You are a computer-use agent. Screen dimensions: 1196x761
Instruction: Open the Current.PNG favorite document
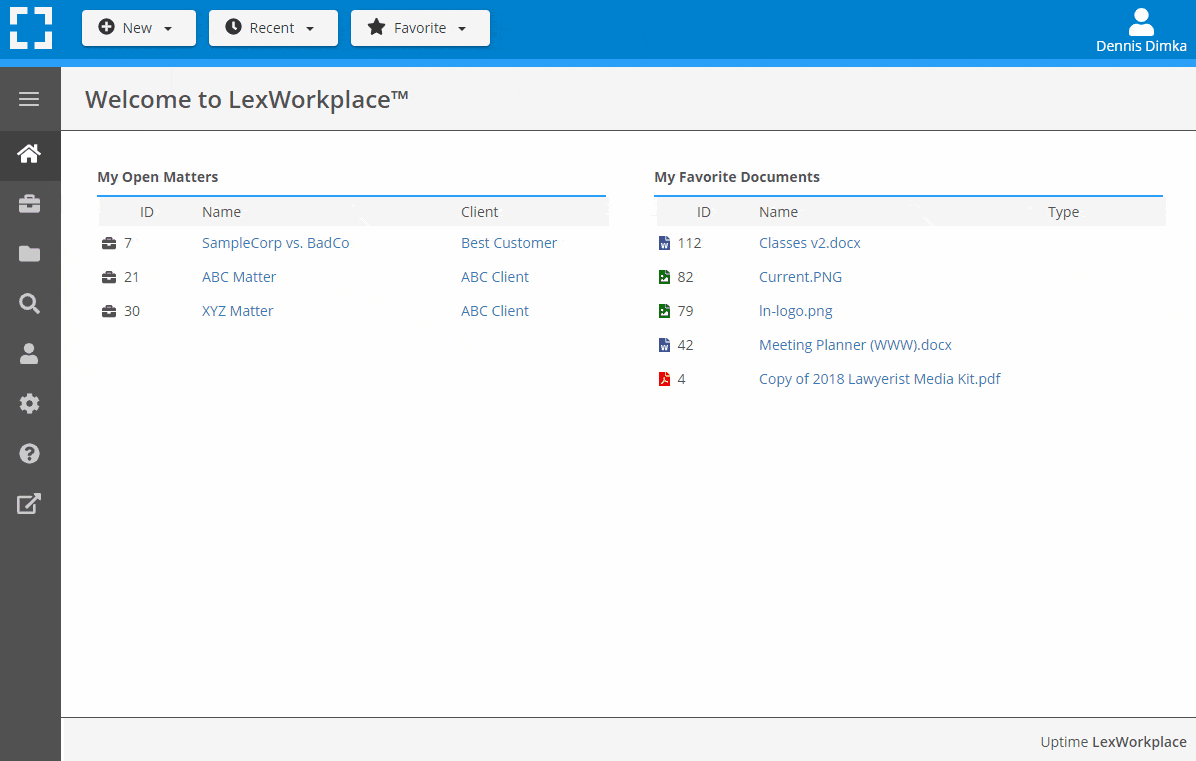click(800, 277)
